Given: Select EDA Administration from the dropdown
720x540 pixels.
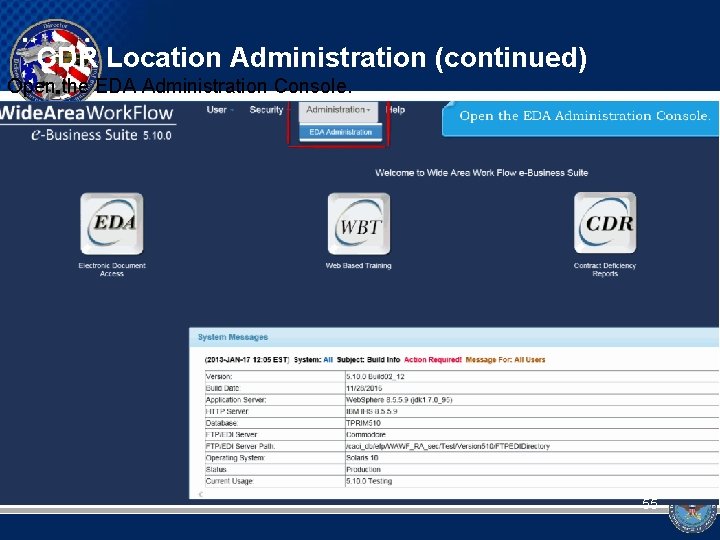Looking at the screenshot, I should click(340, 132).
